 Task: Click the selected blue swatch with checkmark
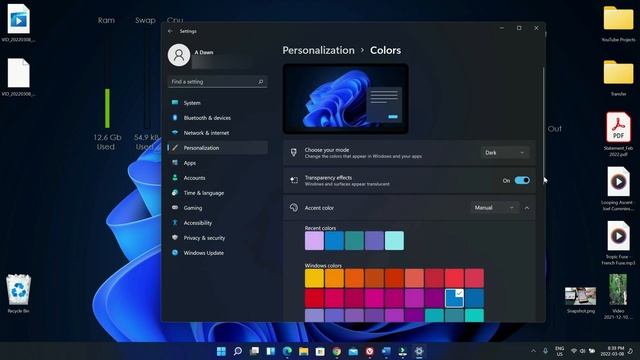(454, 298)
